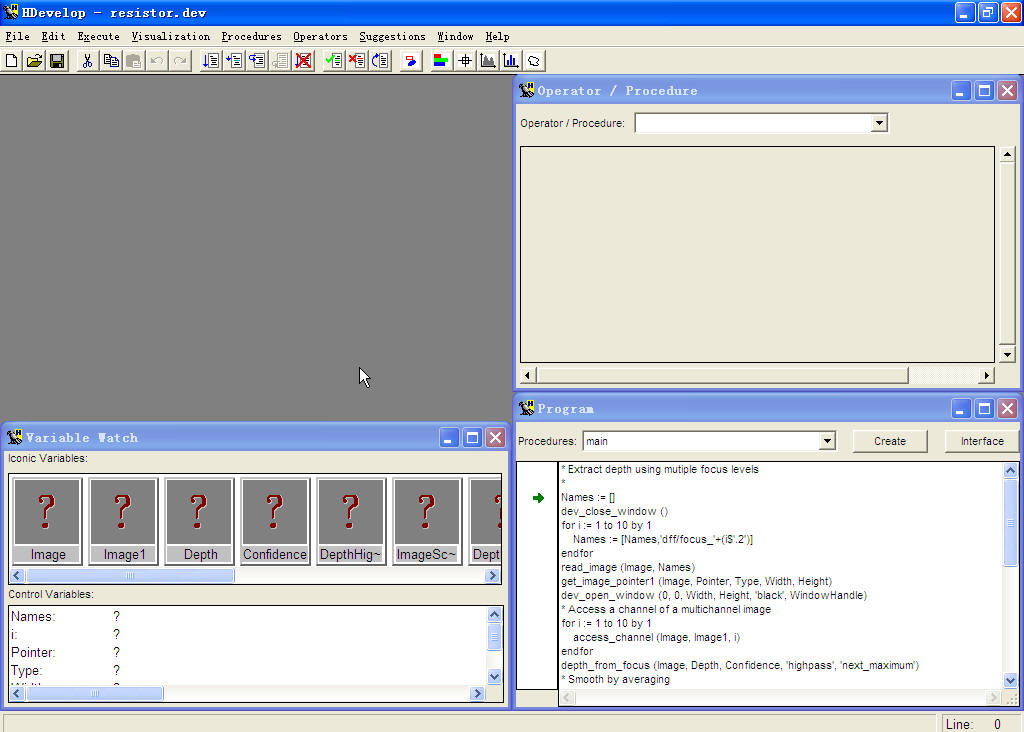
Task: Select the Type control variable row
Action: coord(248,671)
